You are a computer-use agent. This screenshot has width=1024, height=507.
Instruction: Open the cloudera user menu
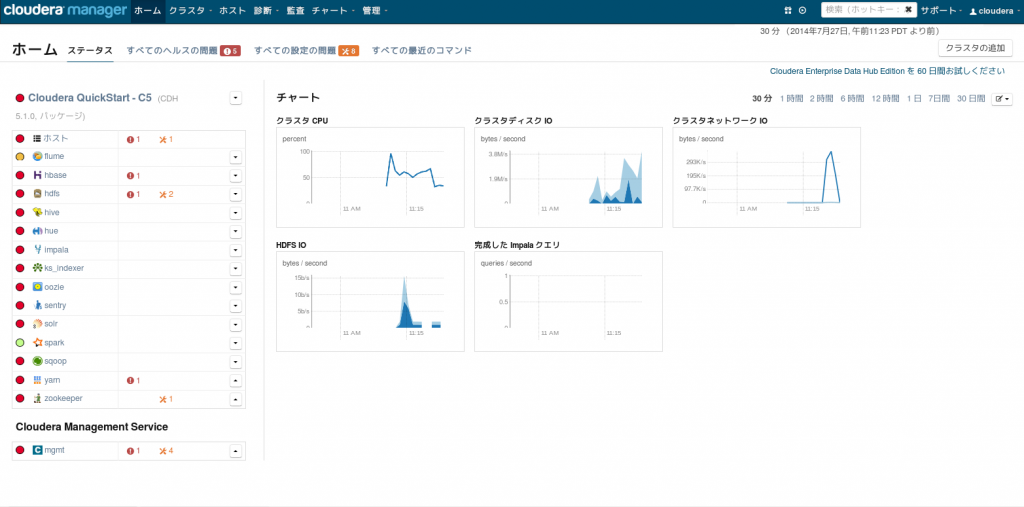pos(993,10)
